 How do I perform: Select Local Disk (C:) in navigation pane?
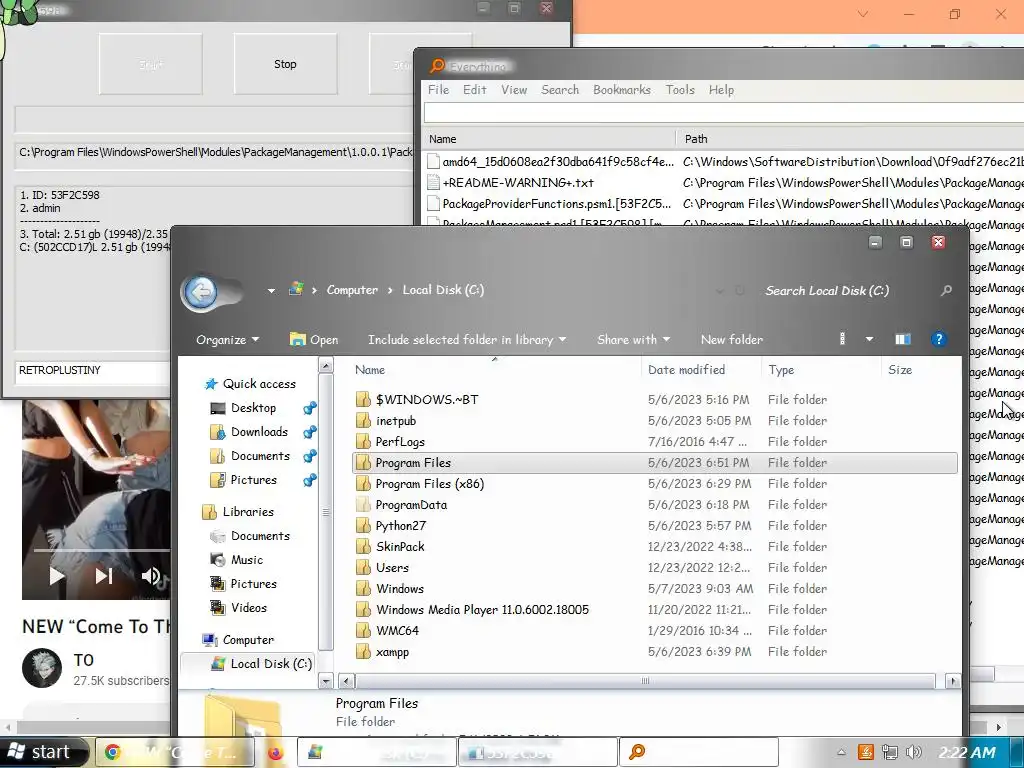[x=270, y=664]
